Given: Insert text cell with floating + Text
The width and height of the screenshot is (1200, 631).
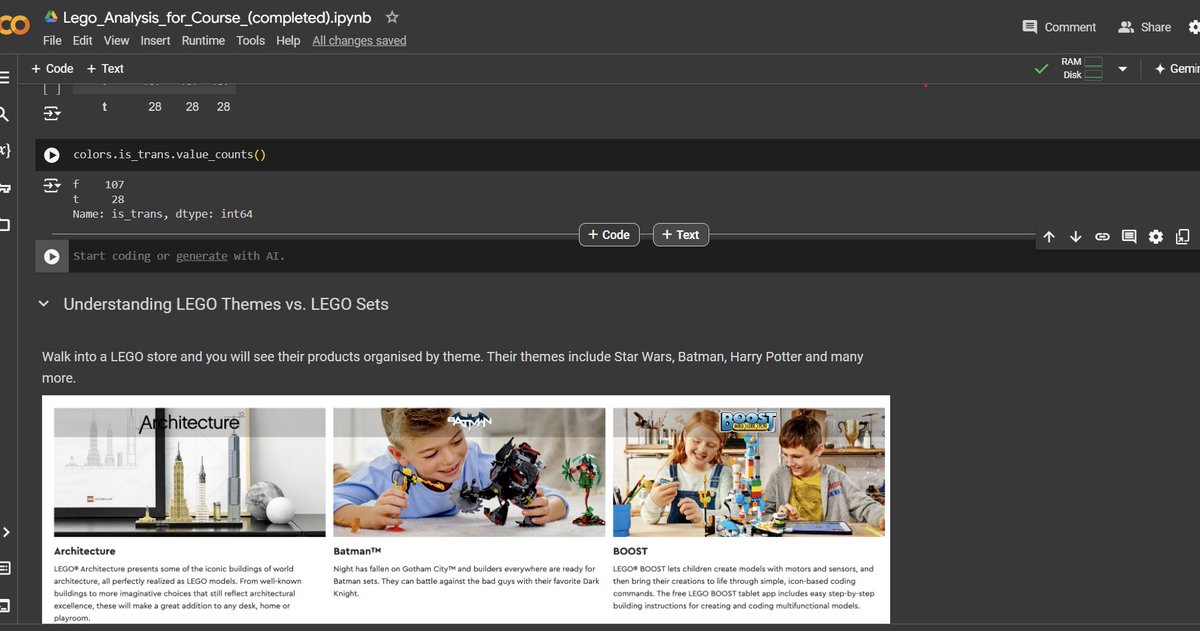Looking at the screenshot, I should 681,235.
